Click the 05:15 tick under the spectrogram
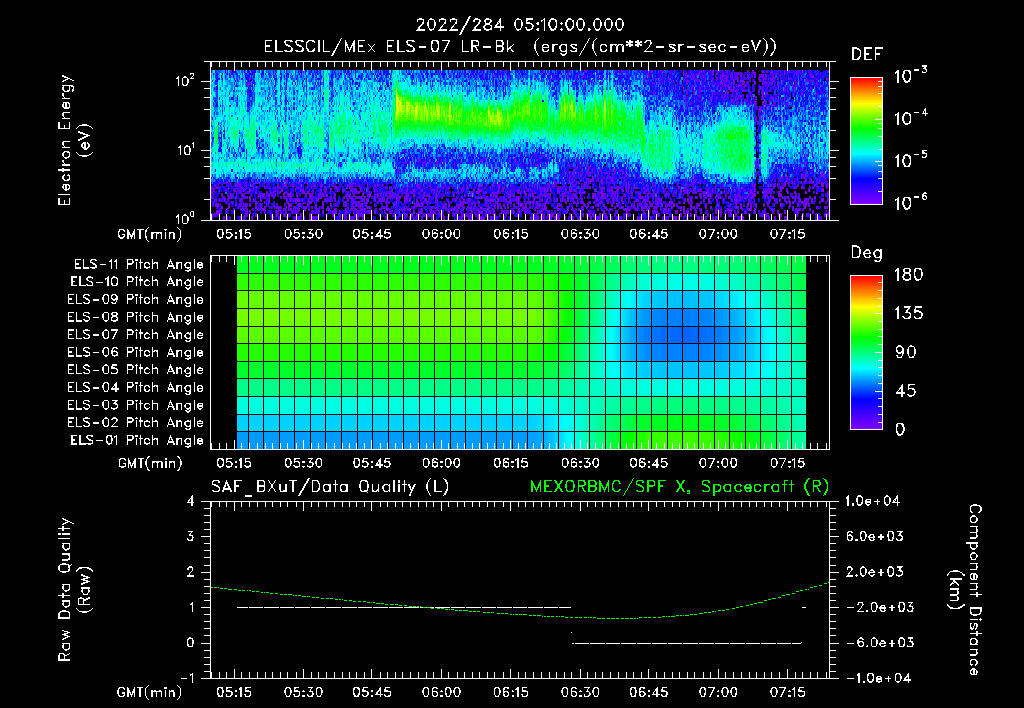Screen dimensions: 1024x708 234,234
